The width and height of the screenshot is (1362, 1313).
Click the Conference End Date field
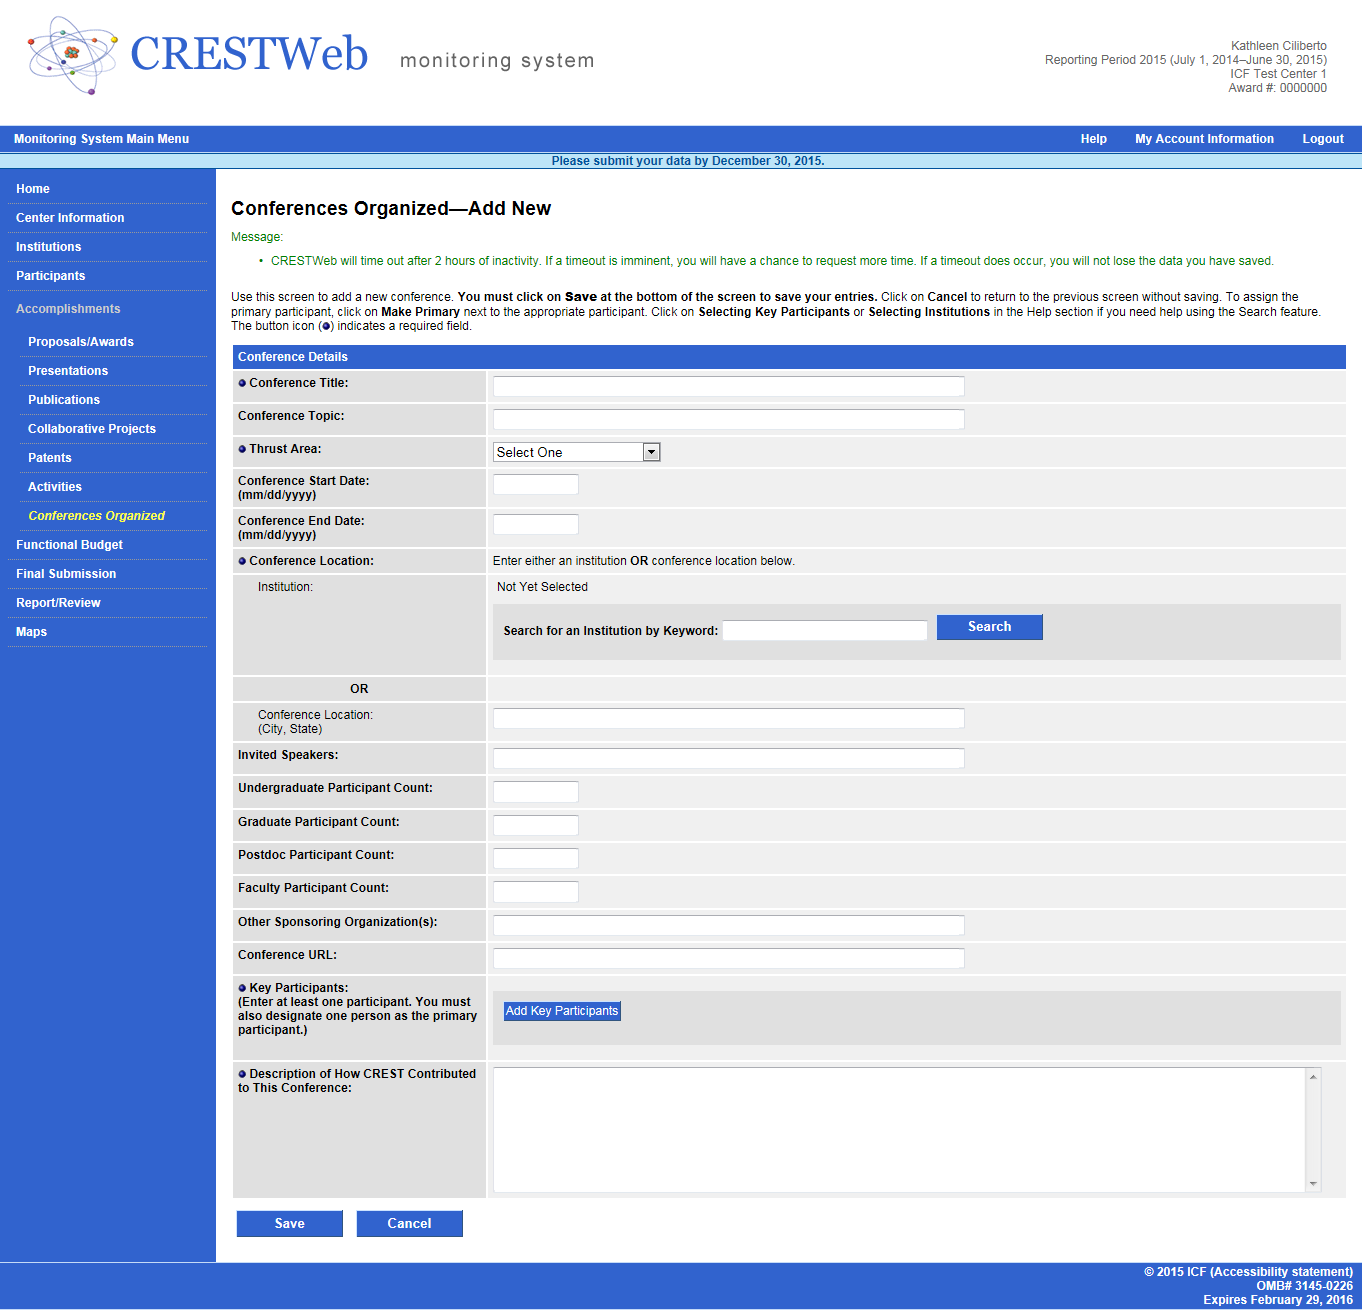pyautogui.click(x=536, y=524)
